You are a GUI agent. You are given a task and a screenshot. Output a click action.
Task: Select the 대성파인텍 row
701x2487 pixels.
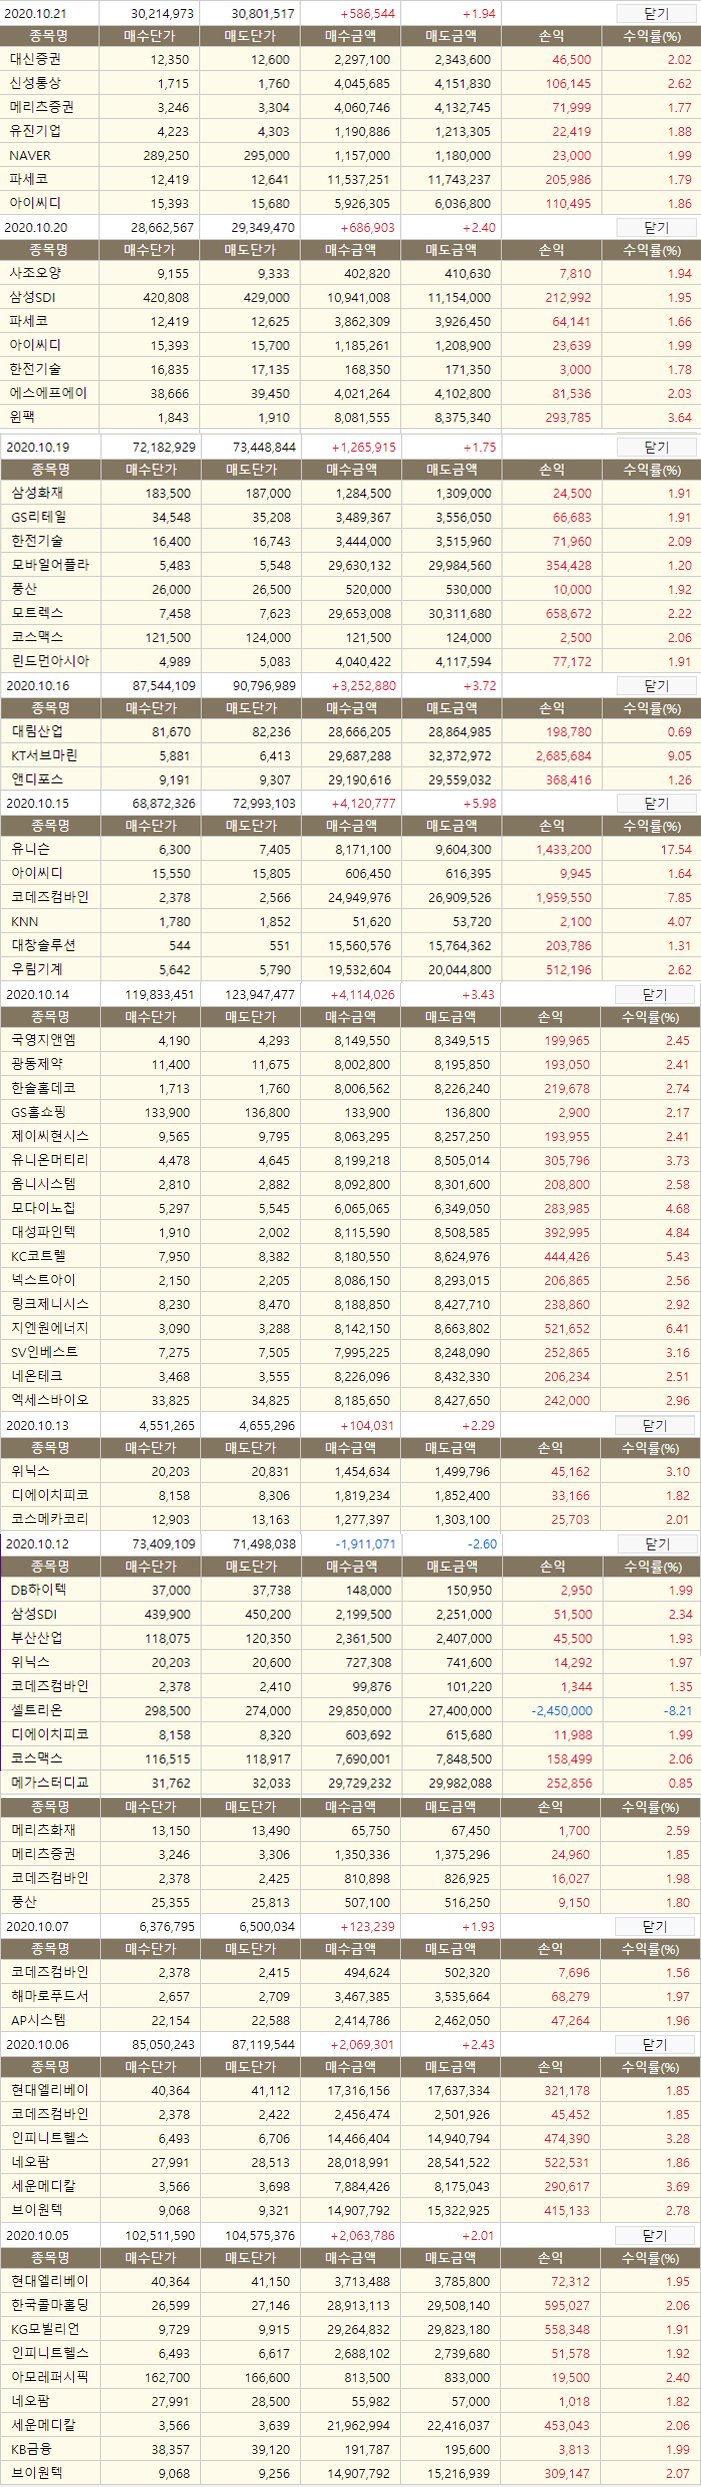click(x=350, y=1232)
